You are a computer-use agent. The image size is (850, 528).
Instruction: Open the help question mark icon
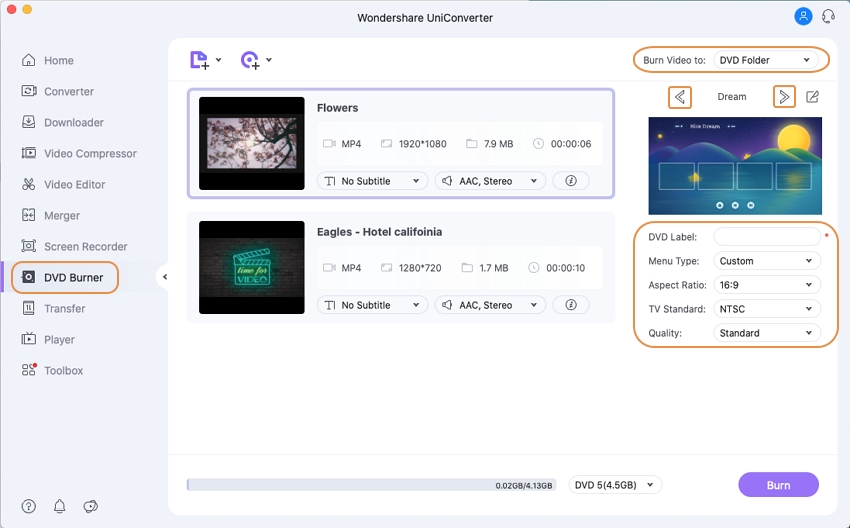(29, 506)
